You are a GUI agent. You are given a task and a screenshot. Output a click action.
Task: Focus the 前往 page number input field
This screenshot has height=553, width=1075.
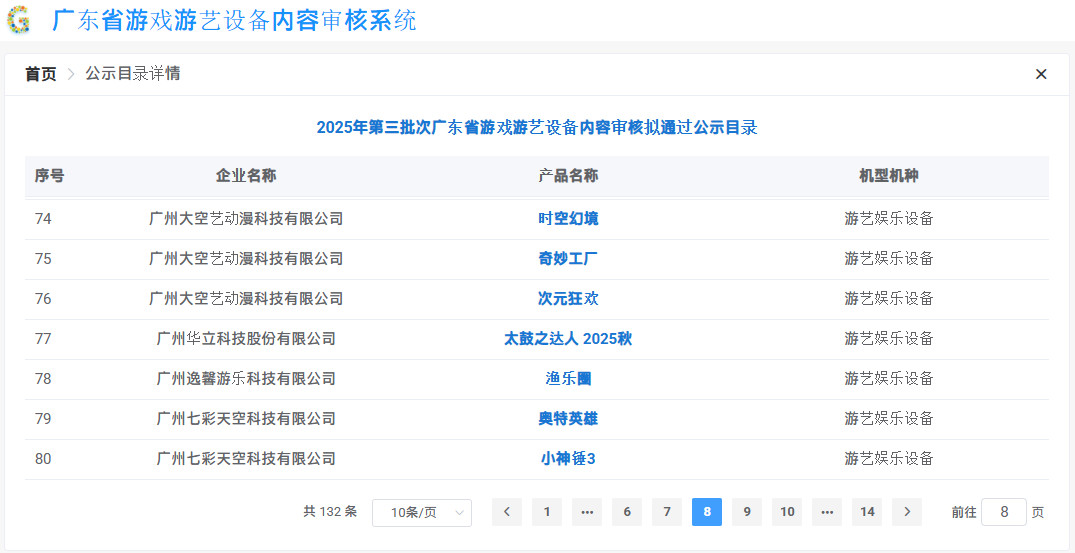[x=1004, y=512]
